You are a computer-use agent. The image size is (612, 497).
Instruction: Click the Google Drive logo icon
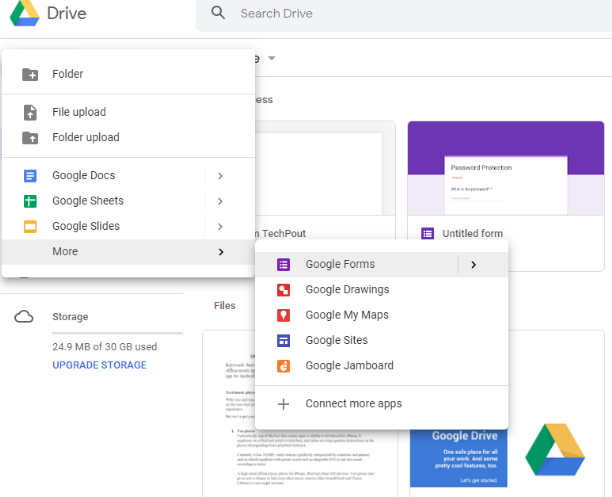22,15
